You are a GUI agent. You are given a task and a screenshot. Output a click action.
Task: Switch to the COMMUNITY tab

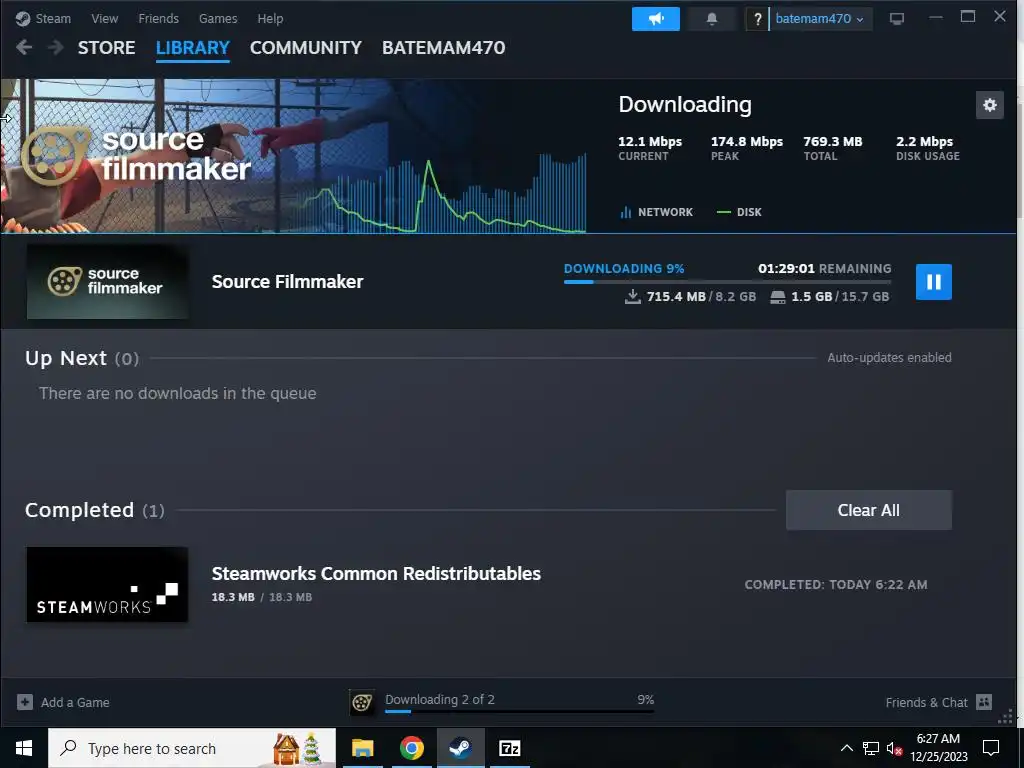[x=306, y=48]
